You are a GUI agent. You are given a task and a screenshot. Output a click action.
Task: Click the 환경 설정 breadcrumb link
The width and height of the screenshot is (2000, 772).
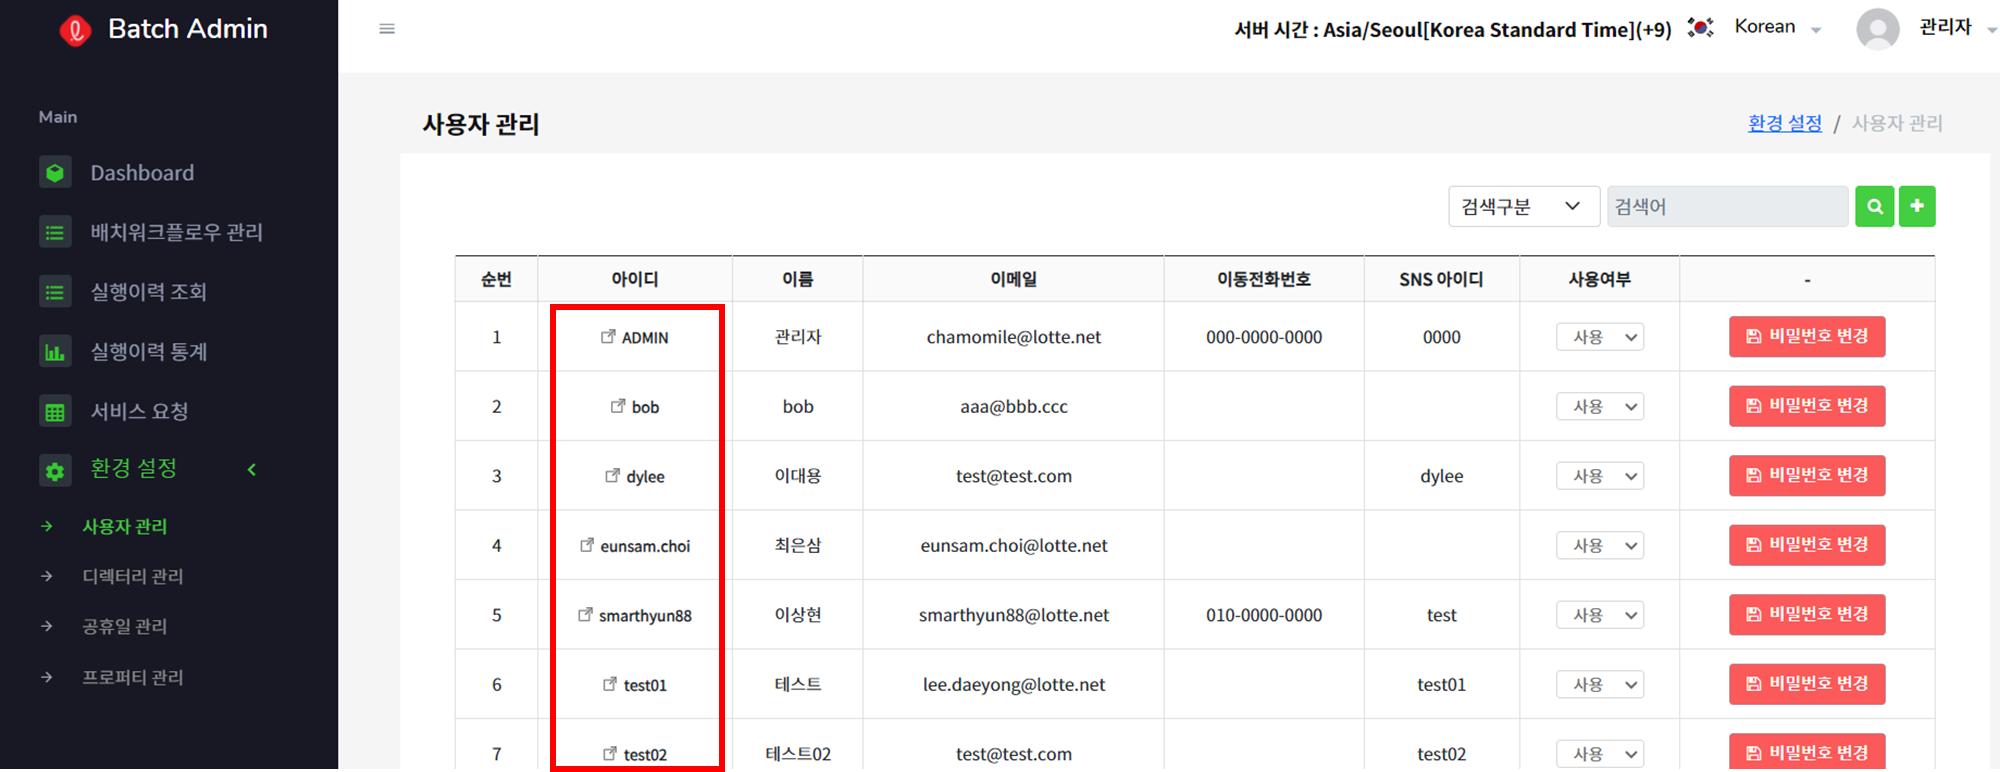coord(1785,123)
